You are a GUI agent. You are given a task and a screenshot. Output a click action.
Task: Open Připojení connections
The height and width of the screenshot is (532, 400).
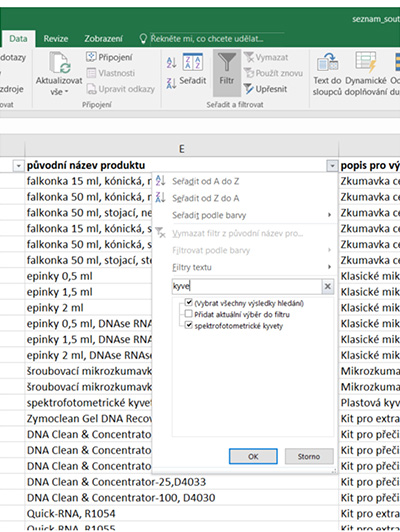tap(109, 57)
